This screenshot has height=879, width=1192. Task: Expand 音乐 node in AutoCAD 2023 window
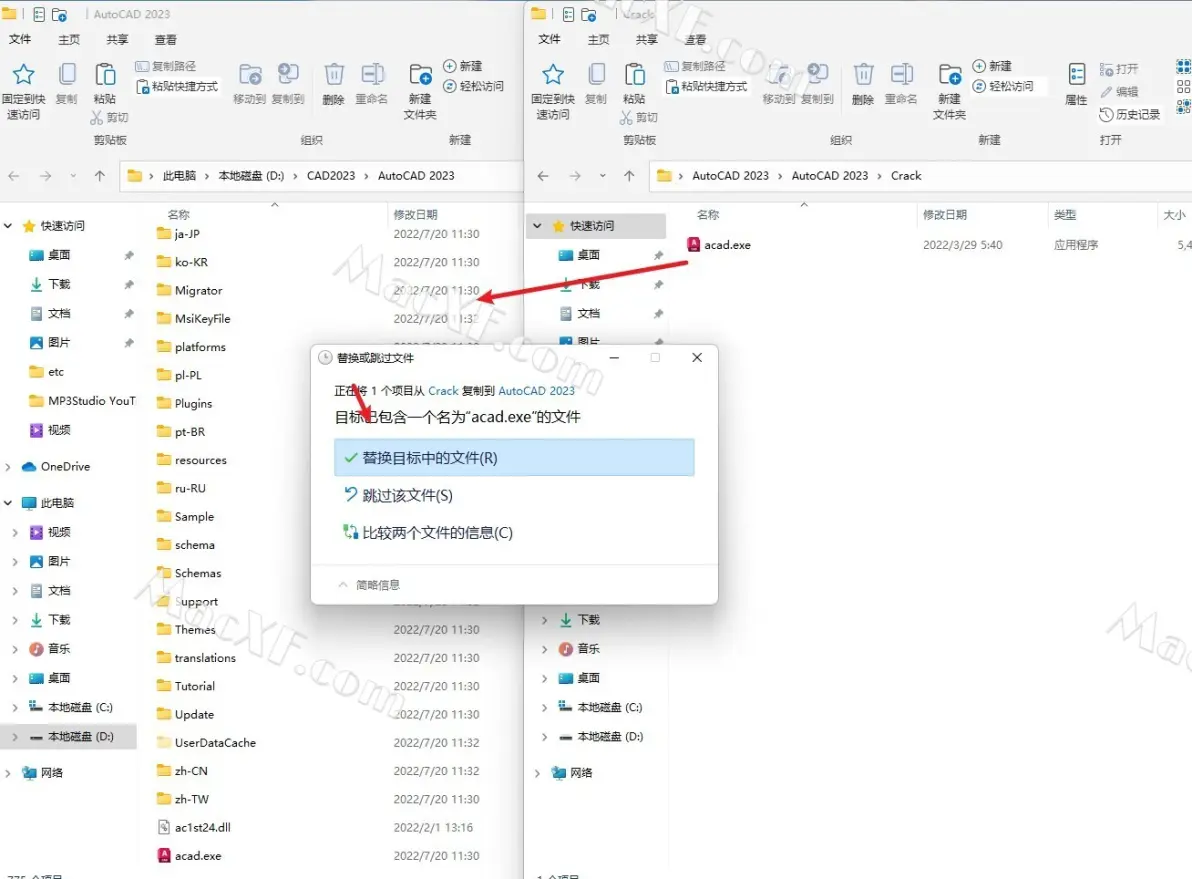click(x=14, y=649)
